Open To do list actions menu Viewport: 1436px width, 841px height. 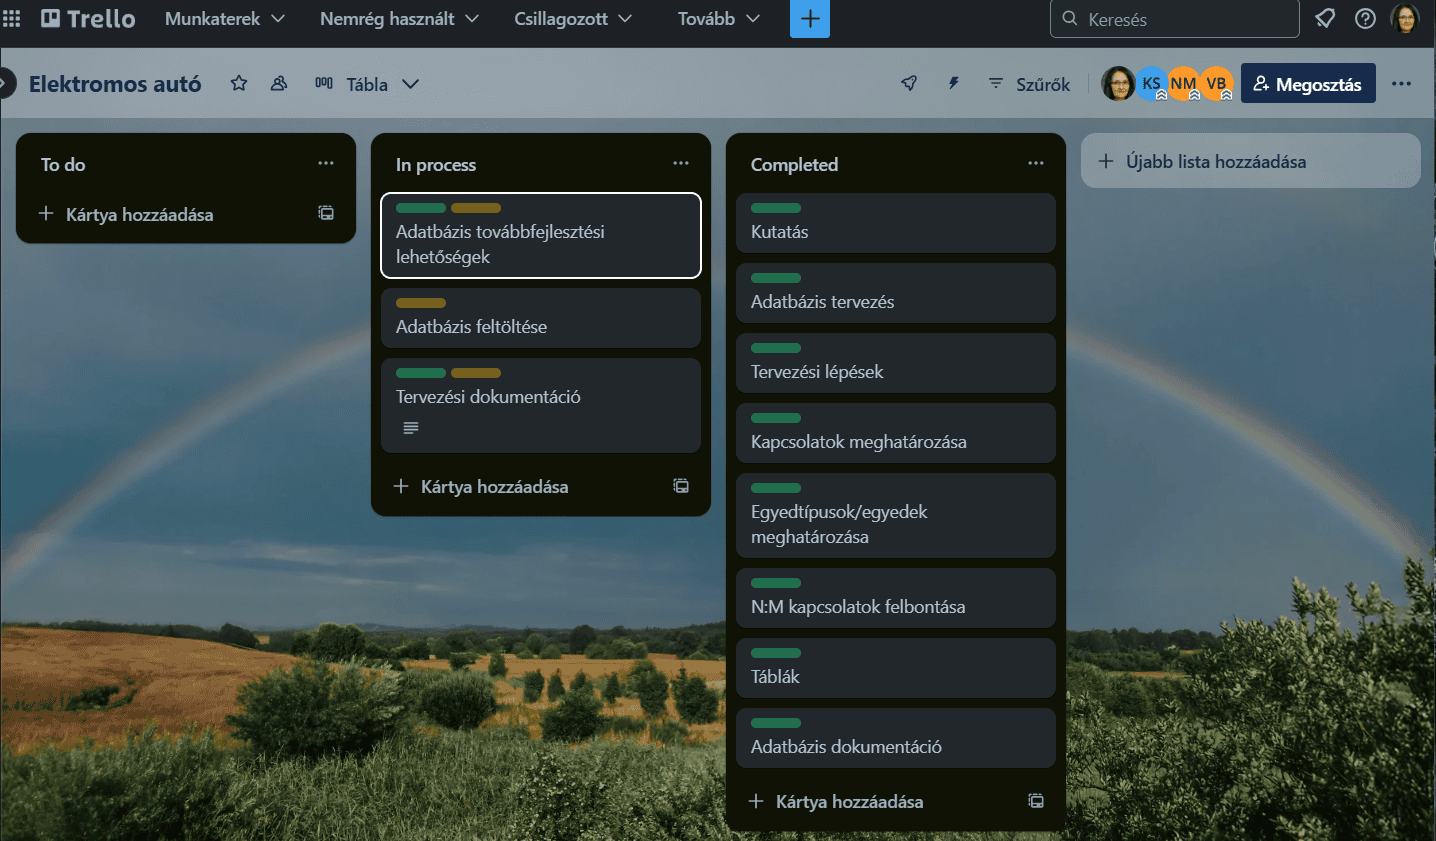click(x=326, y=163)
